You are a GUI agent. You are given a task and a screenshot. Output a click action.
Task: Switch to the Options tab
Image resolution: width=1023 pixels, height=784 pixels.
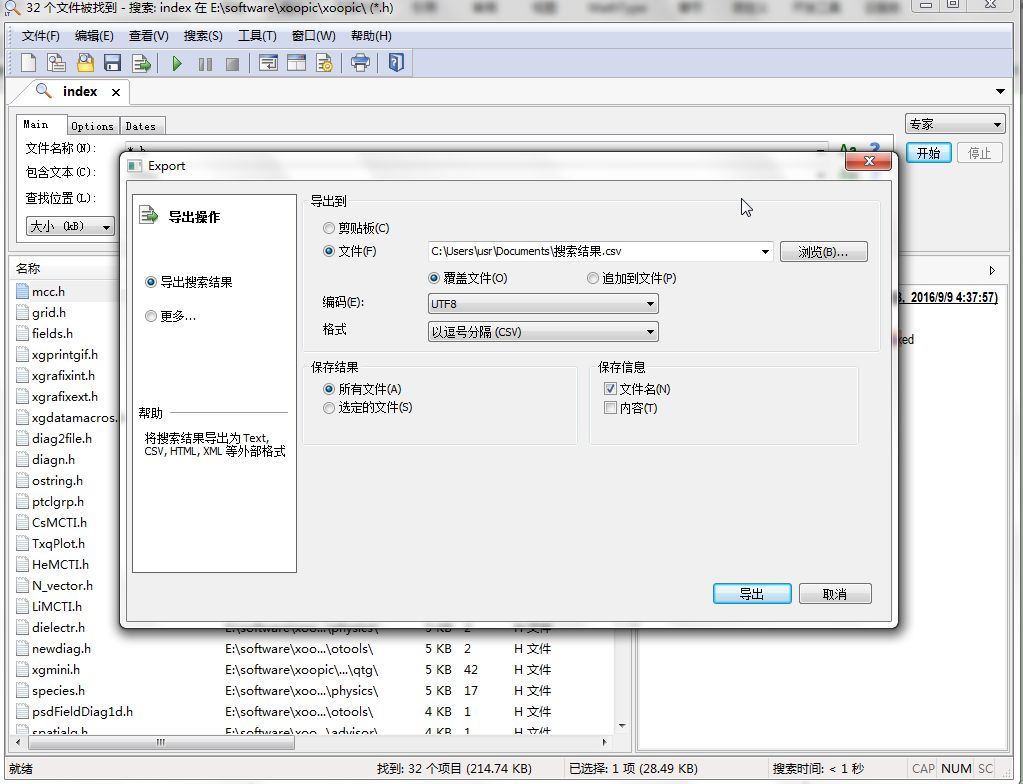coord(92,125)
